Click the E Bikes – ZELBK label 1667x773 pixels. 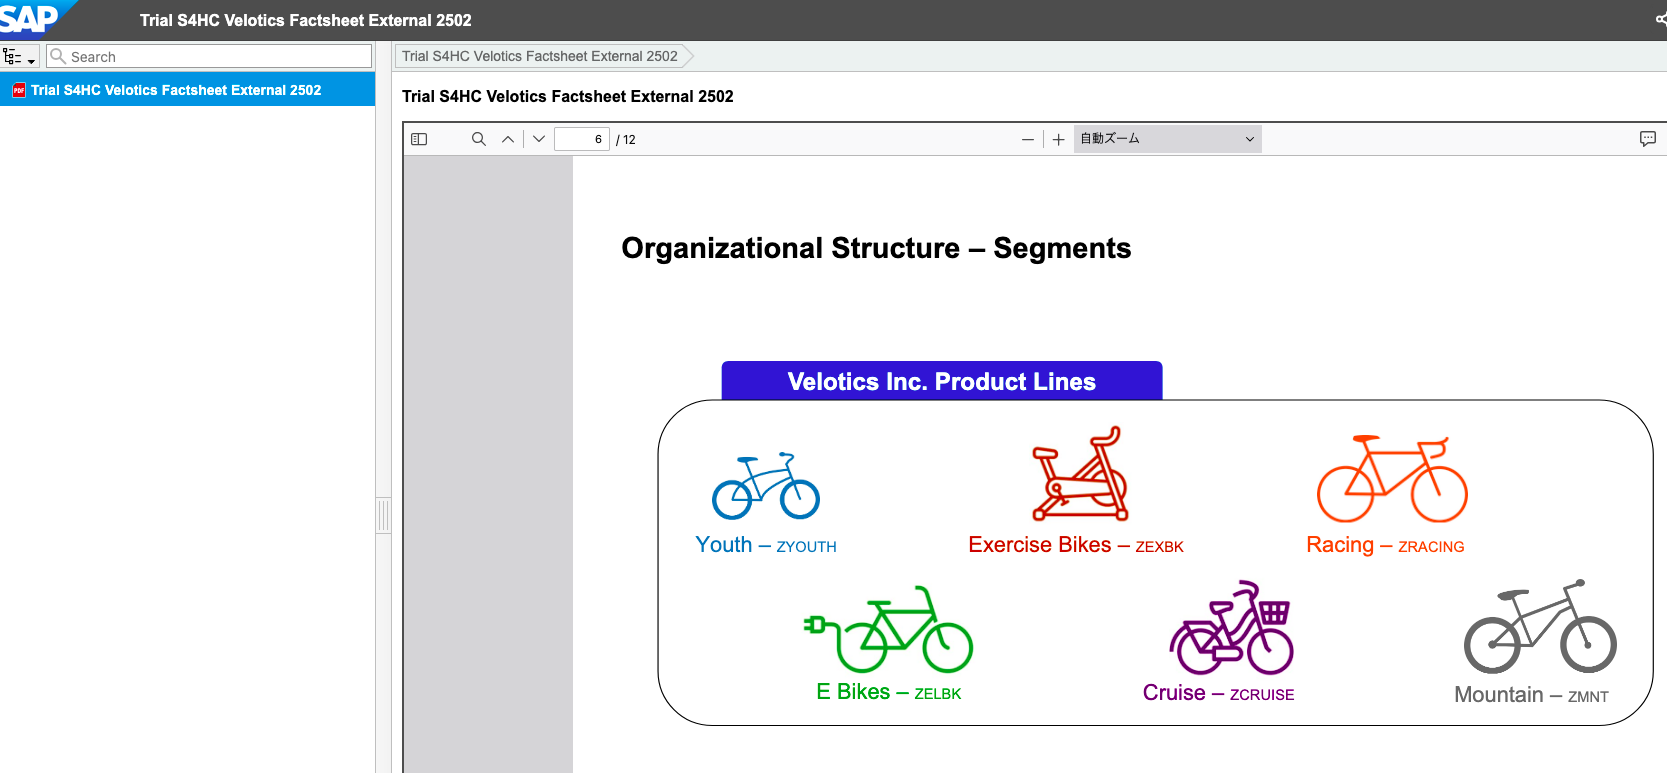click(x=889, y=692)
